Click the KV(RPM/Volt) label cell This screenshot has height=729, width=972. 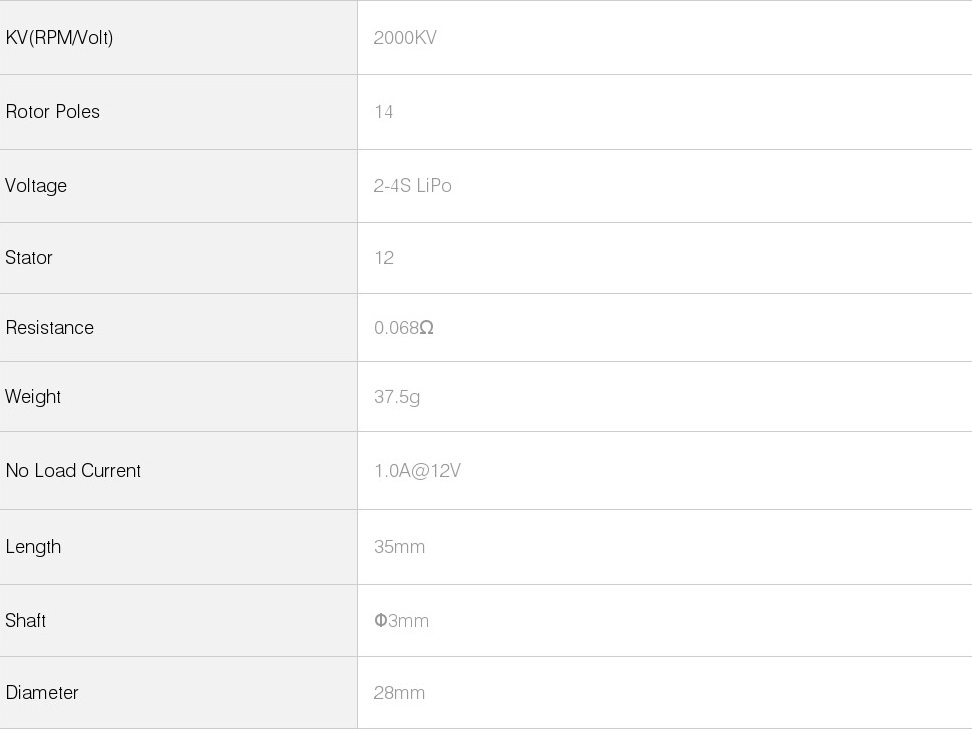59,38
